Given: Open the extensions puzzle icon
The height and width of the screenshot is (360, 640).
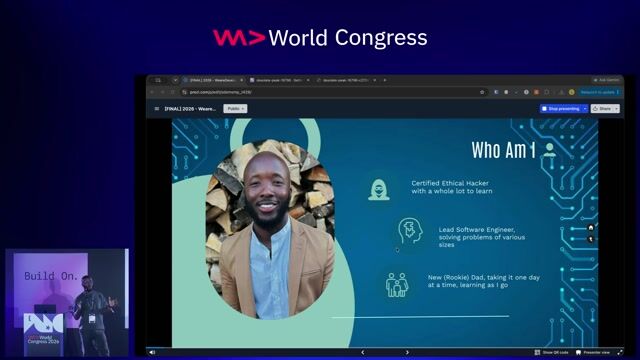Looking at the screenshot, I should pyautogui.click(x=547, y=92).
